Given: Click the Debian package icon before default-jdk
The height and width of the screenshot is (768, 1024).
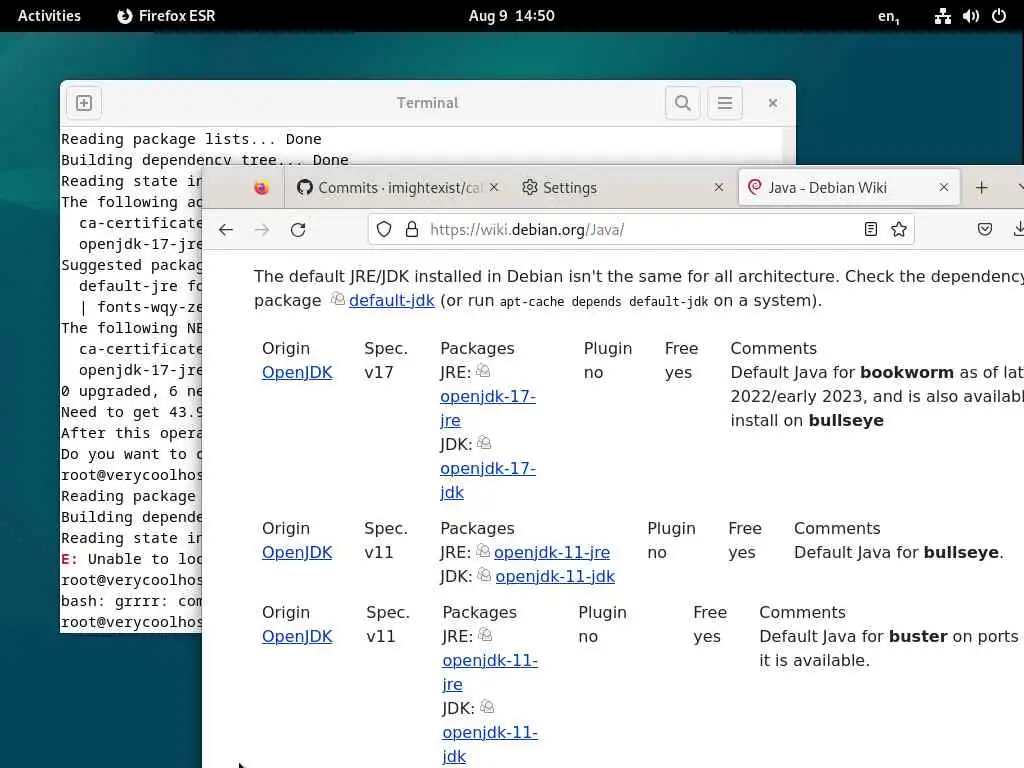Looking at the screenshot, I should [x=338, y=299].
